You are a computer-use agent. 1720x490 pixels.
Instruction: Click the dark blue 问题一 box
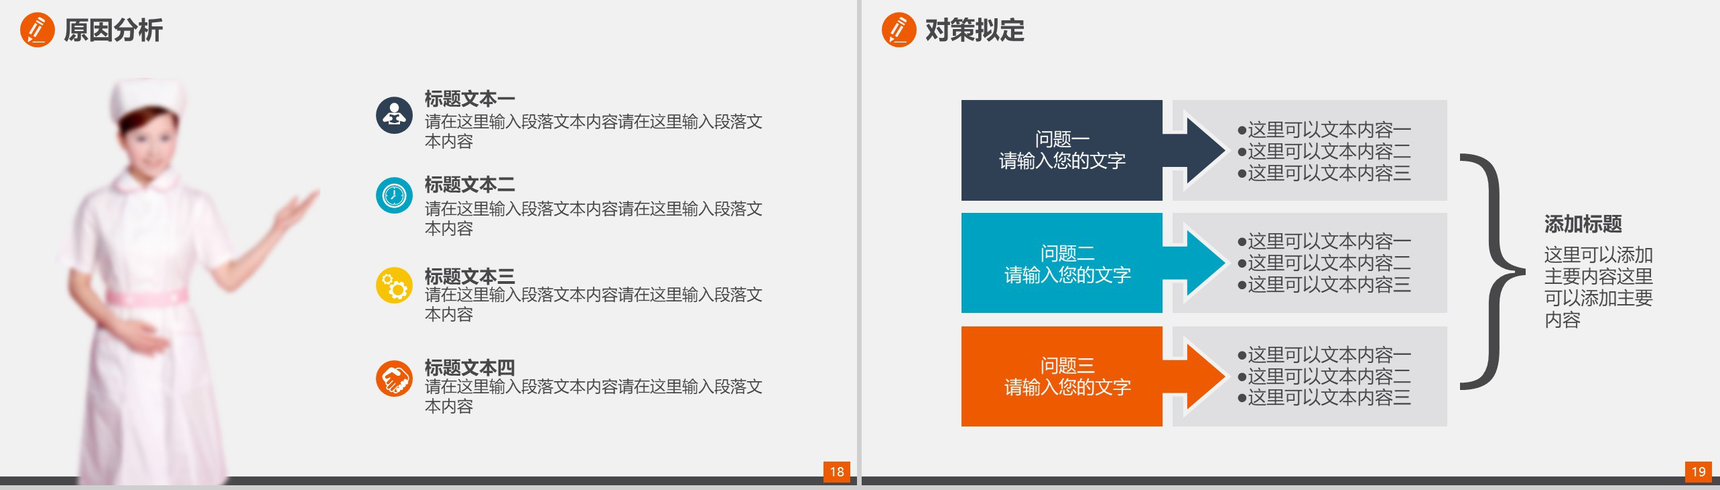(x=1062, y=150)
